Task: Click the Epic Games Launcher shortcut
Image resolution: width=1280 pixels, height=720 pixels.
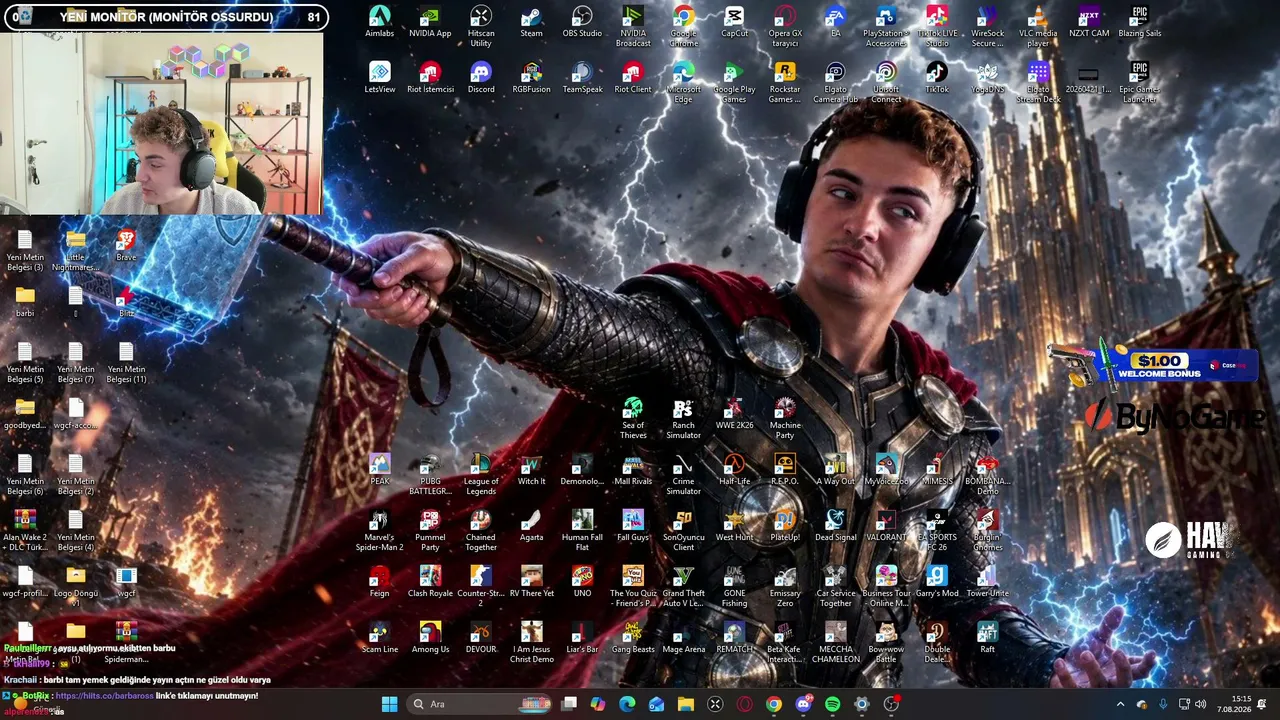Action: 1139,83
